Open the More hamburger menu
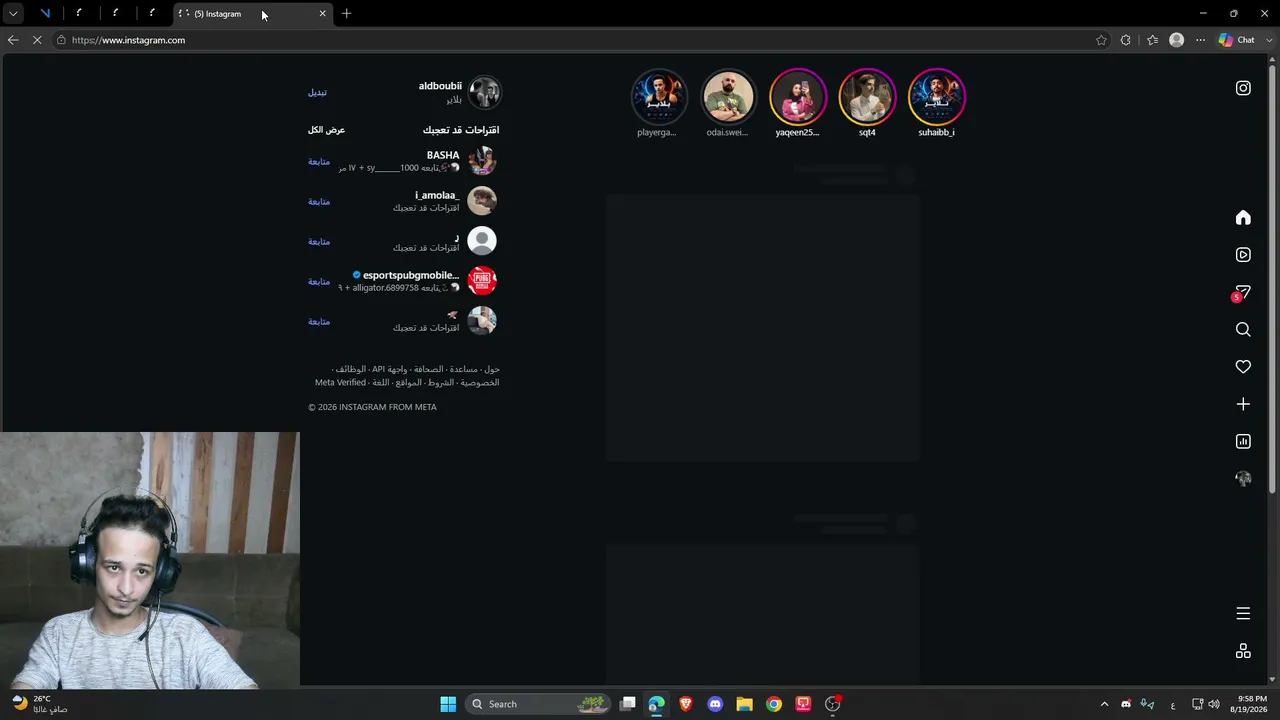The image size is (1280, 720). click(x=1243, y=613)
